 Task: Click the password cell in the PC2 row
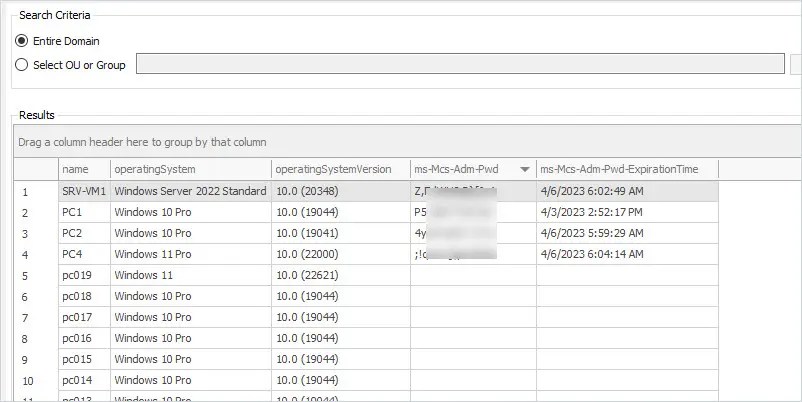point(473,233)
